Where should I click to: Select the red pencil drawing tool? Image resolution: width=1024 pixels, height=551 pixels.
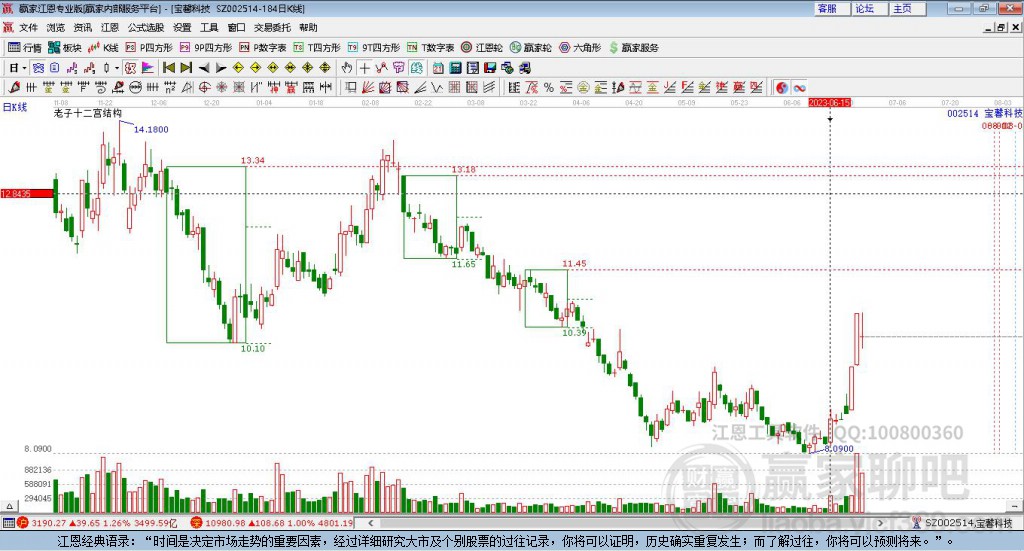pyautogui.click(x=14, y=87)
